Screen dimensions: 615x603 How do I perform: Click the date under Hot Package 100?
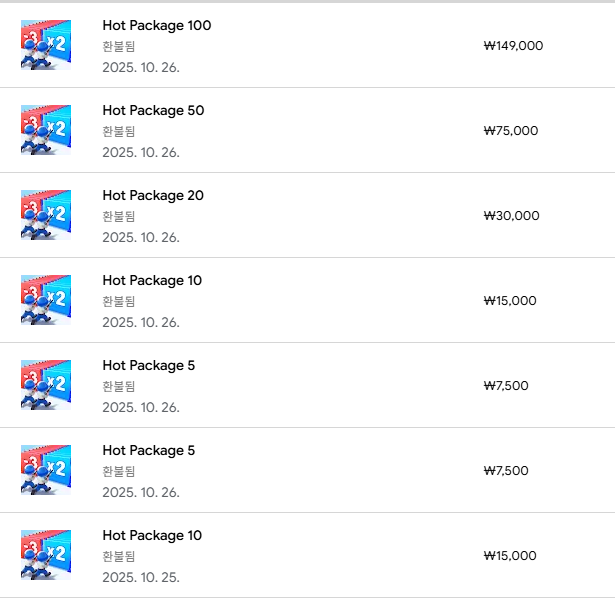tap(141, 67)
